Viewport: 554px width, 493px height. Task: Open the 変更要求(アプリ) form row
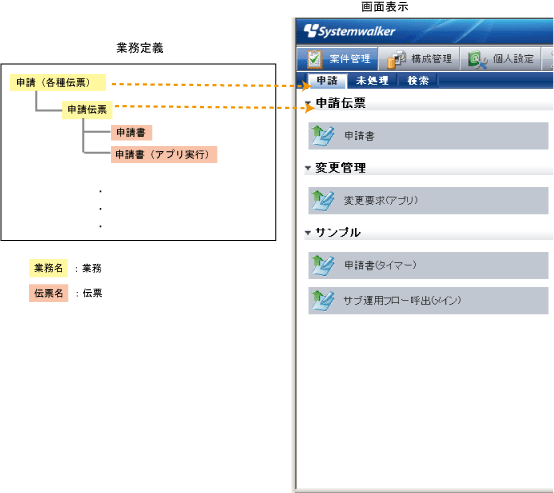pyautogui.click(x=428, y=200)
